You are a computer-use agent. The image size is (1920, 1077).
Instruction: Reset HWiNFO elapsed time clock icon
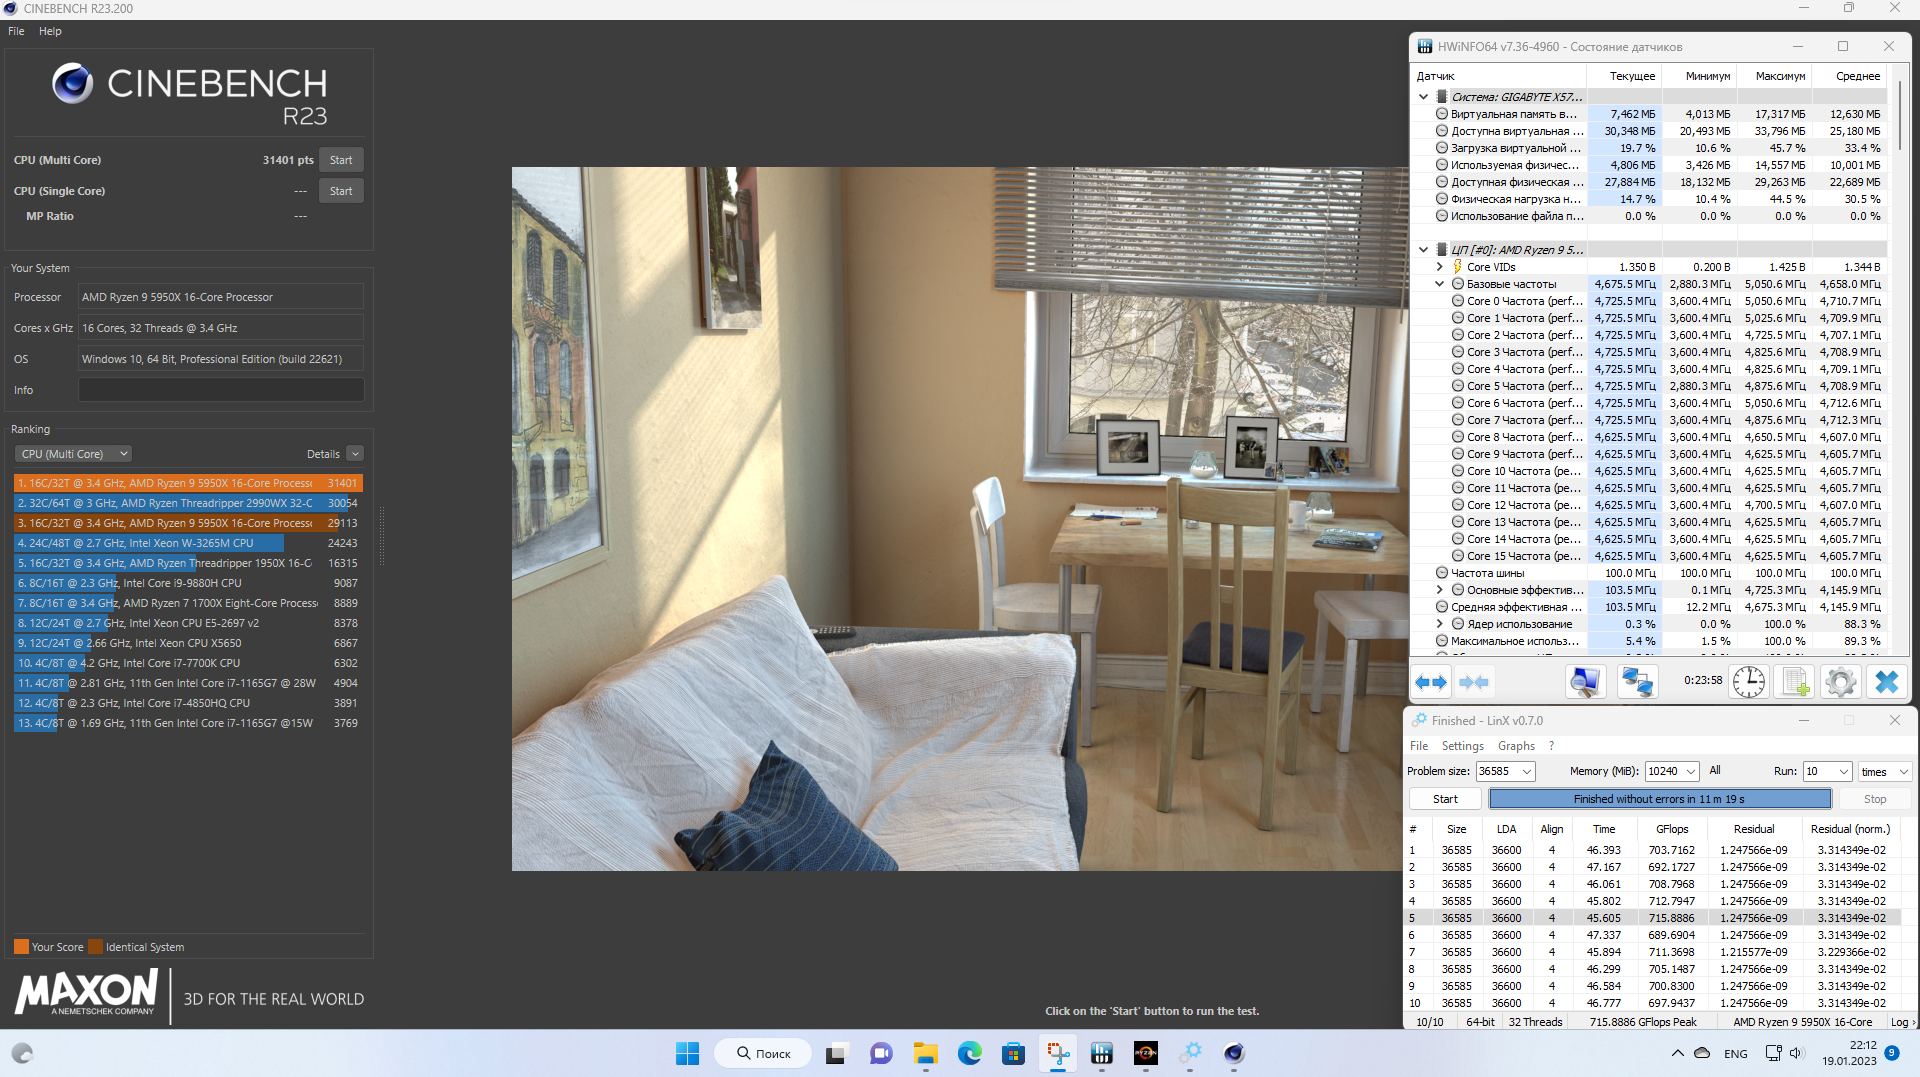1749,682
